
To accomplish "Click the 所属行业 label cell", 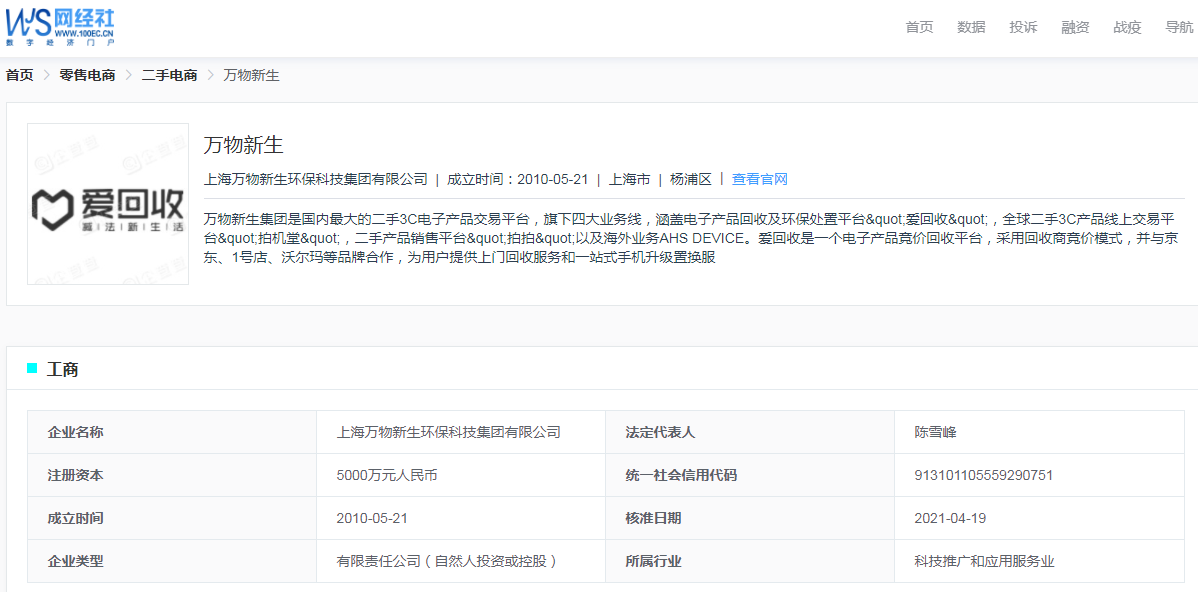I will (750, 561).
